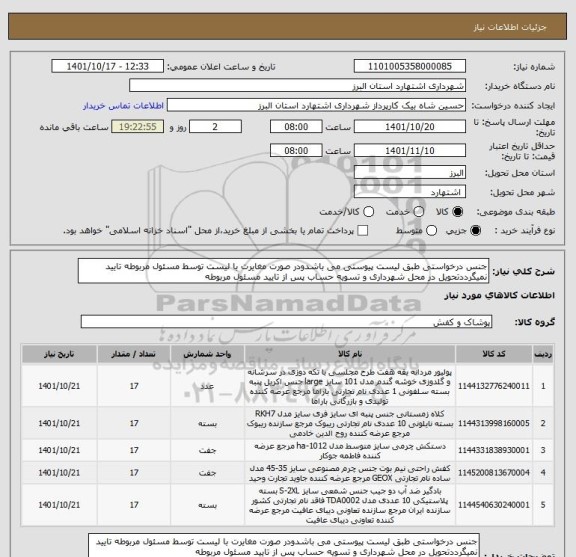The width and height of the screenshot is (576, 557).
Task: Click unit جفت in row 3
Action: click(207, 450)
